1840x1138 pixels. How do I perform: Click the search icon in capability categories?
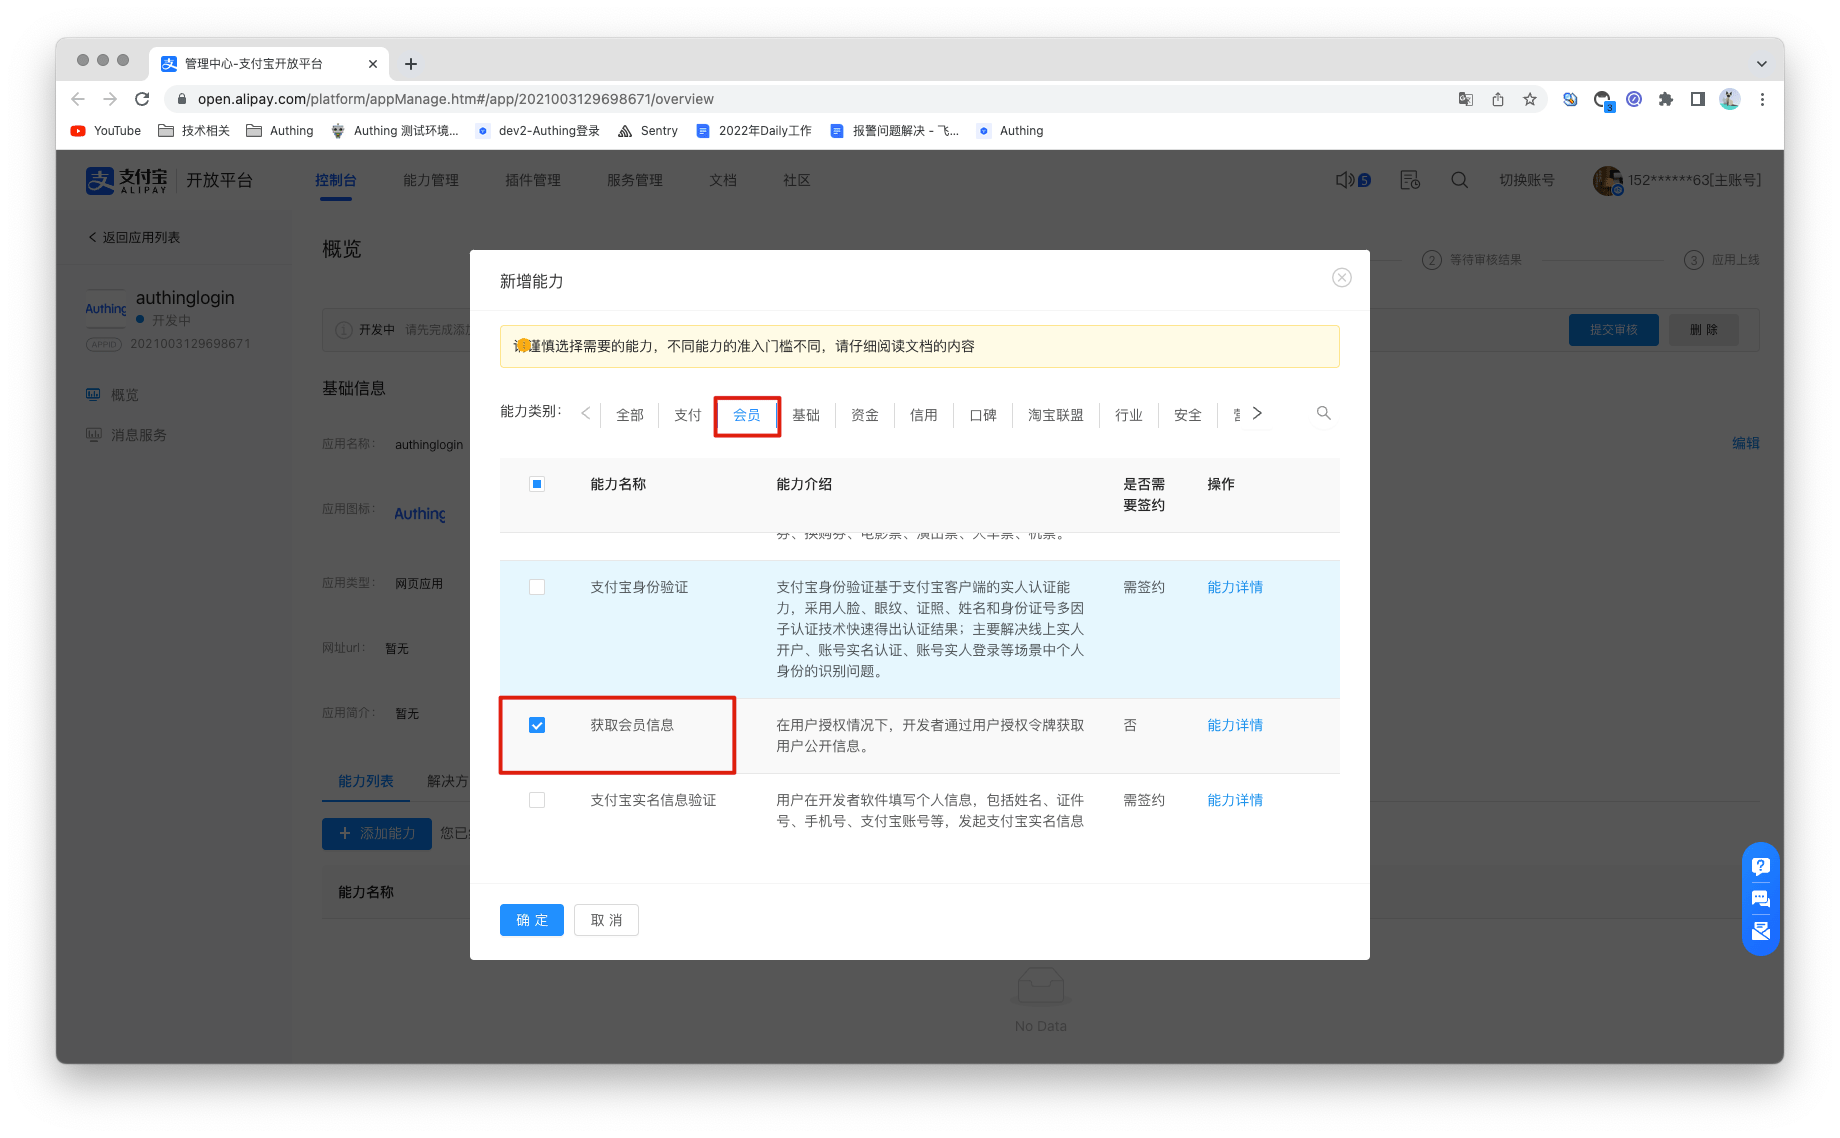click(1323, 413)
